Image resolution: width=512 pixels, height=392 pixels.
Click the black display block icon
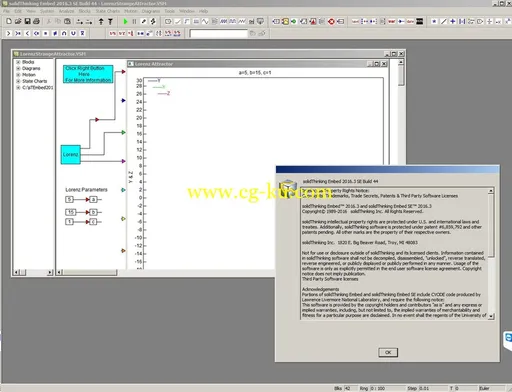420,21
